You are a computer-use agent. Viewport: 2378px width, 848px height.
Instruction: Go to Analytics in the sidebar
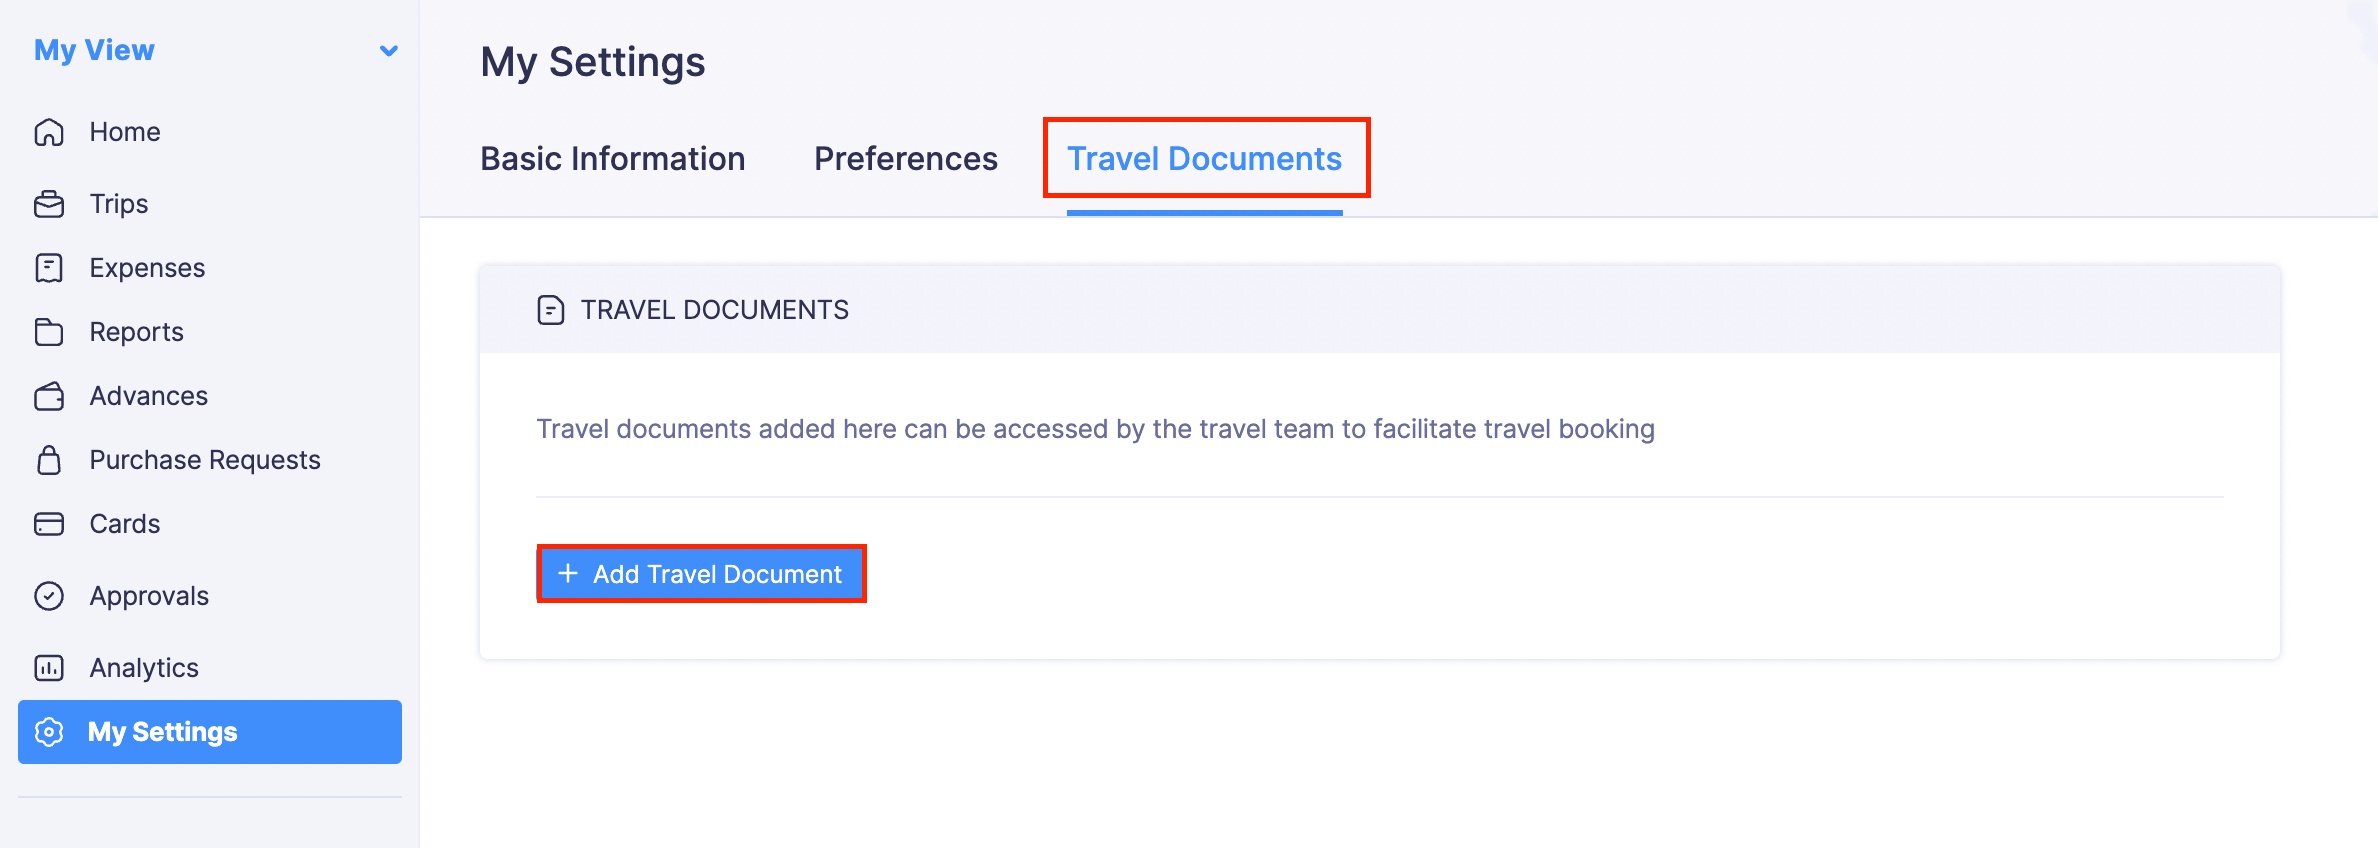coord(144,668)
